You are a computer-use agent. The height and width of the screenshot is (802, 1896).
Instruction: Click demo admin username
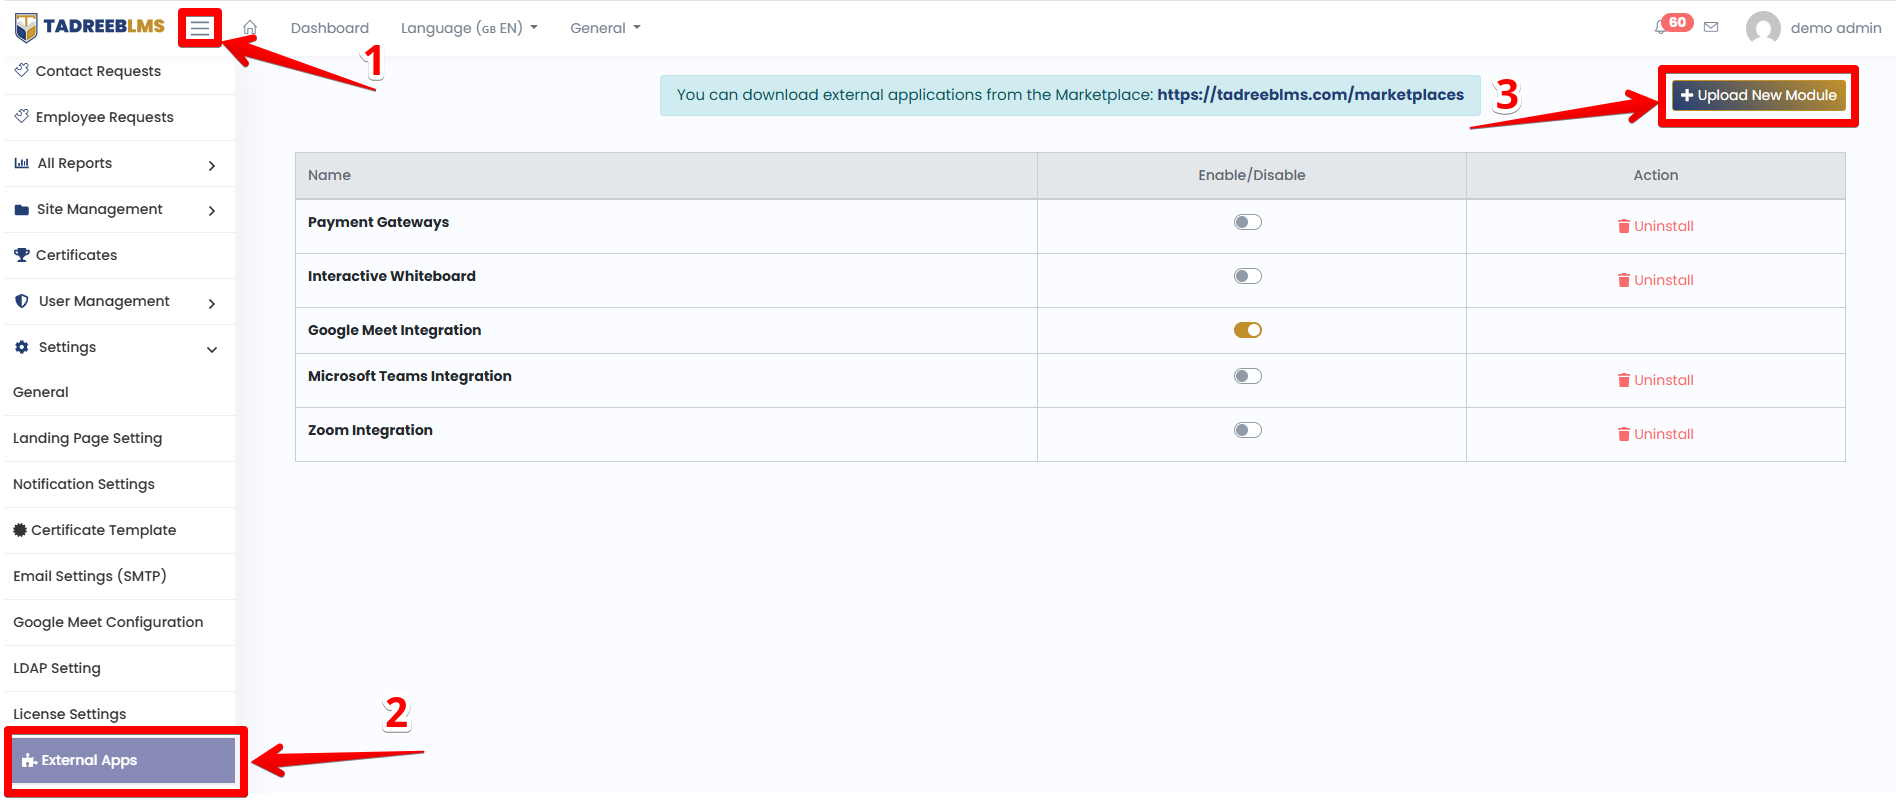coord(1836,28)
